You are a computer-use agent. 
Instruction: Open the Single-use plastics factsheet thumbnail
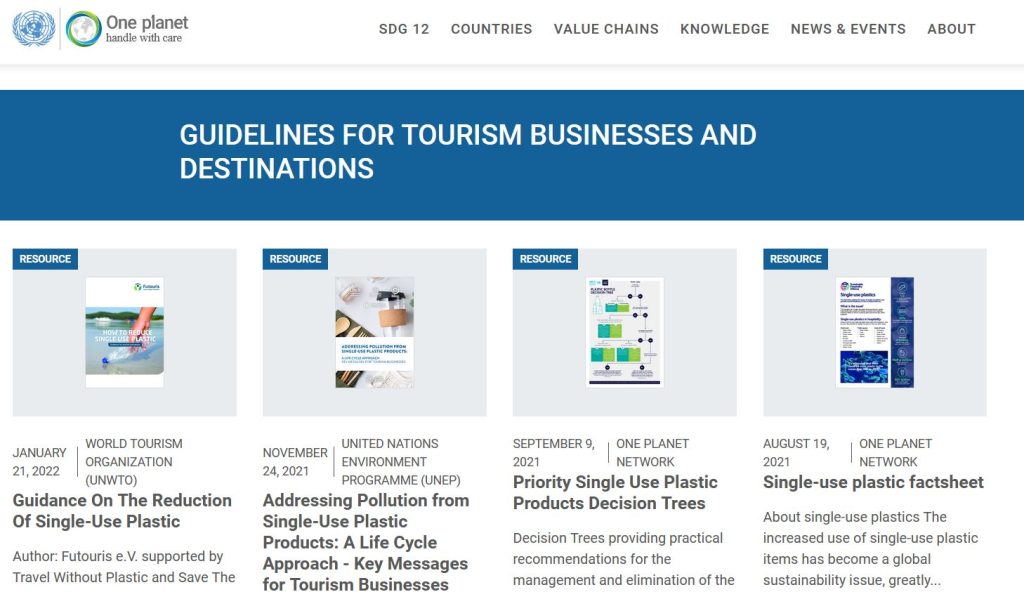pos(875,332)
